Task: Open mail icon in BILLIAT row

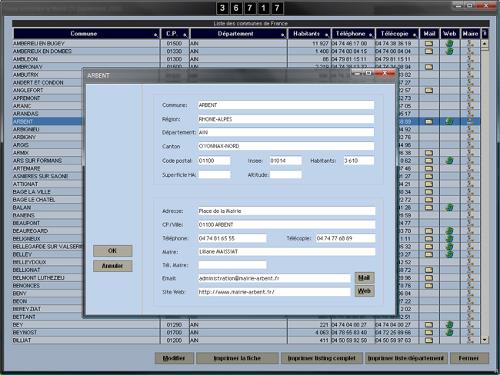Action: (x=429, y=340)
